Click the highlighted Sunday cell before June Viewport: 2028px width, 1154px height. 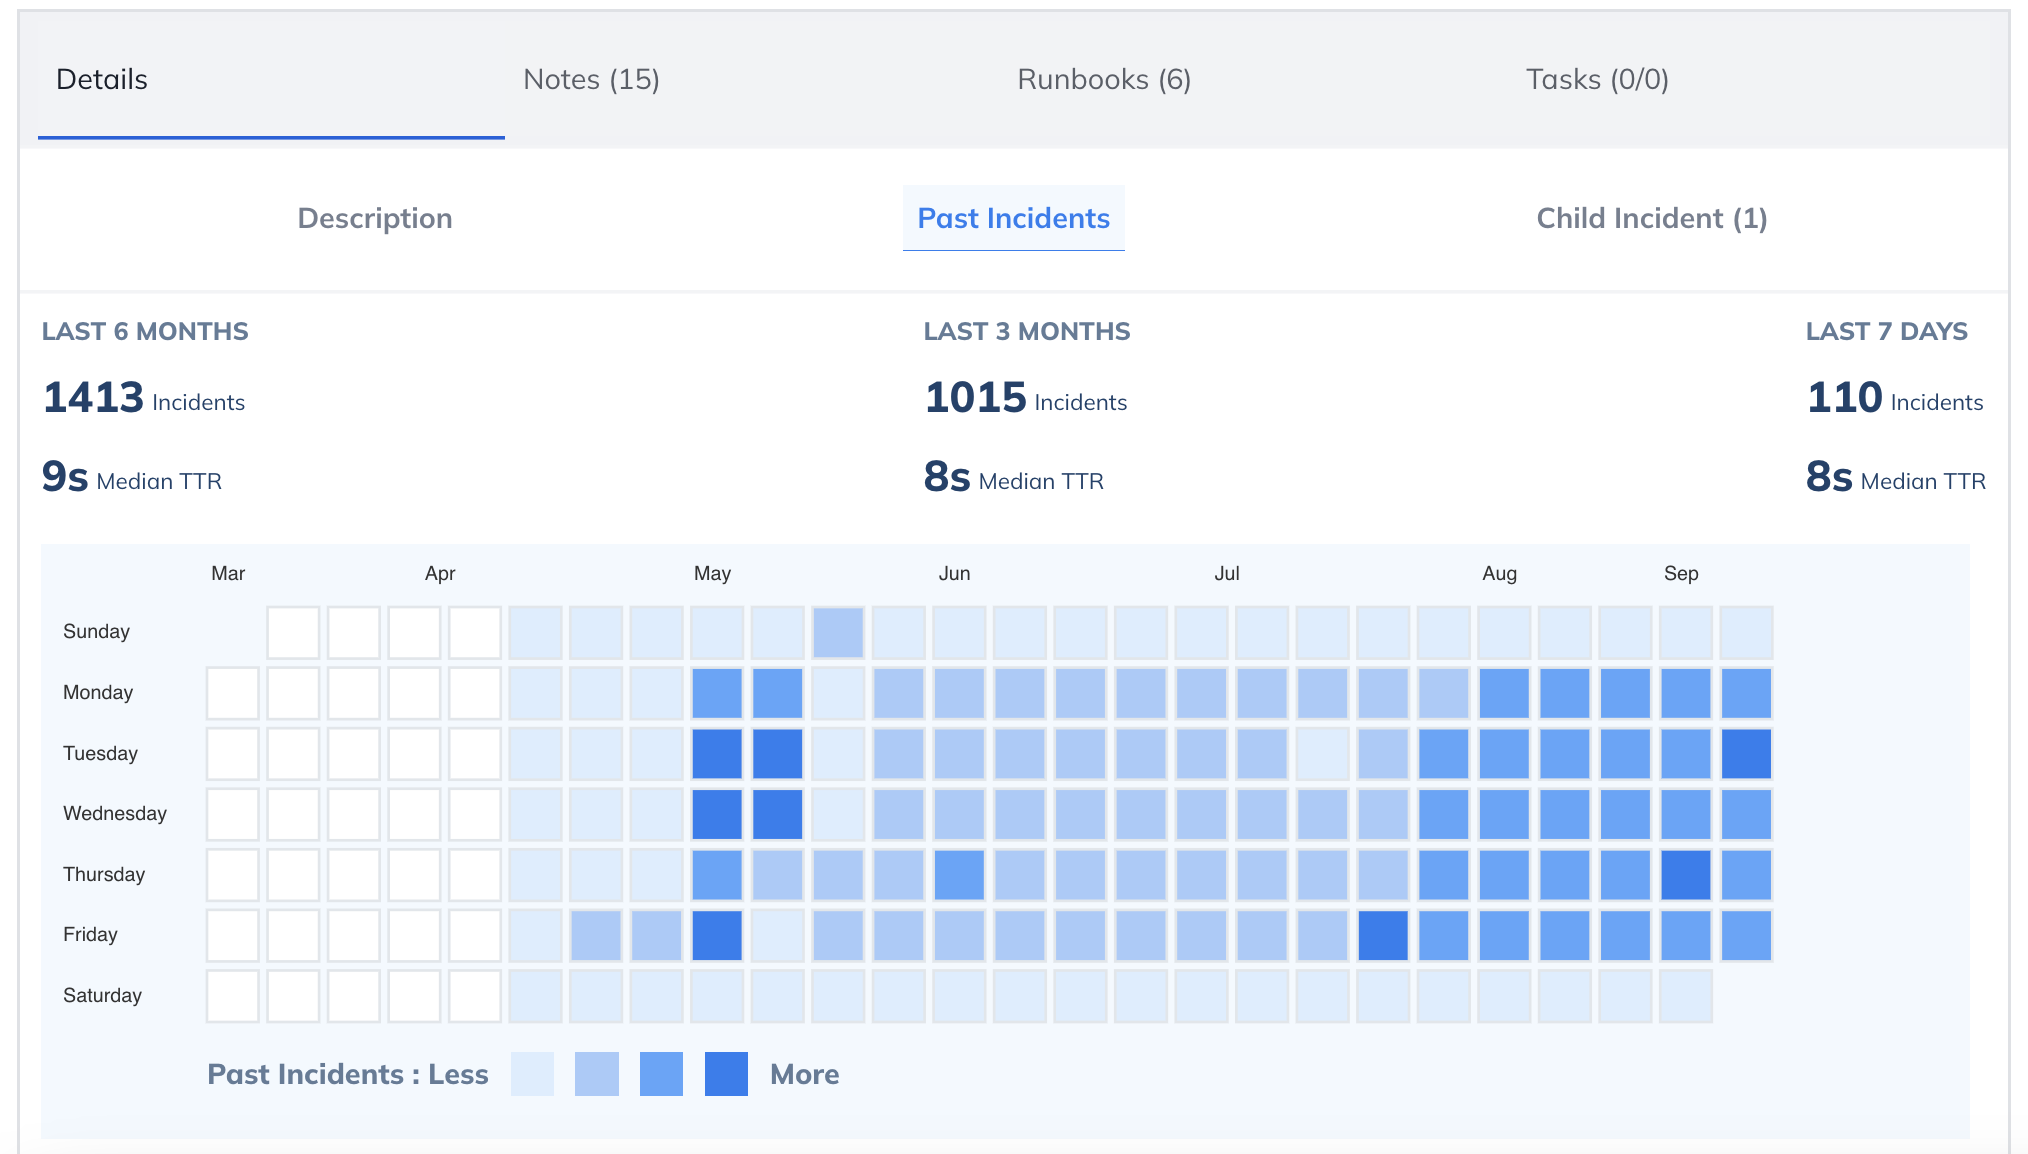pyautogui.click(x=838, y=631)
